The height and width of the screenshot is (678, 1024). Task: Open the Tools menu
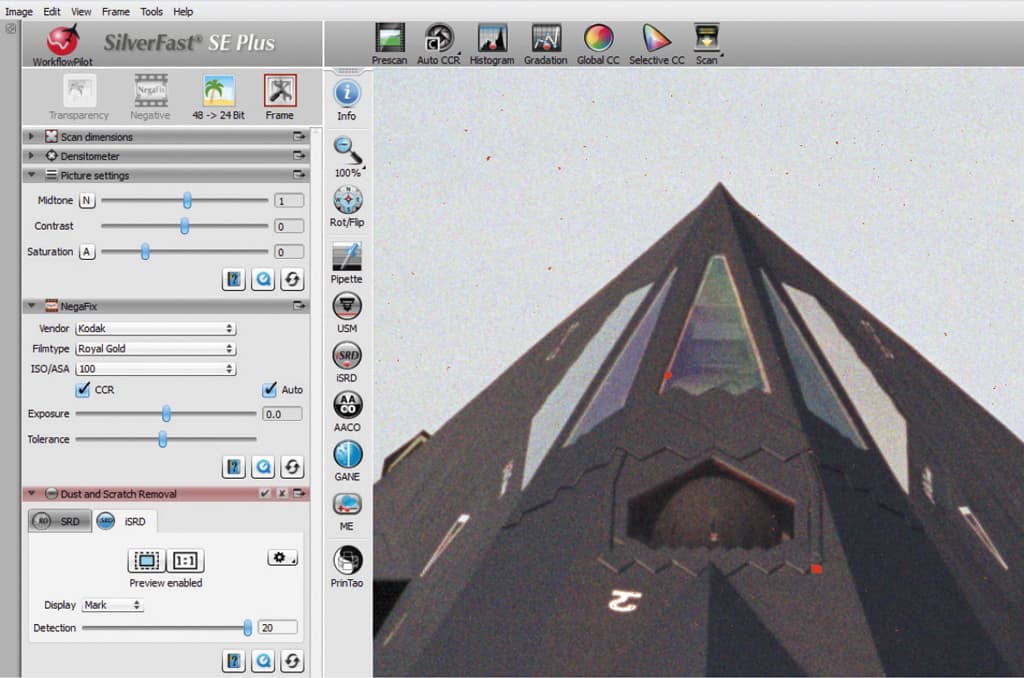click(x=152, y=11)
